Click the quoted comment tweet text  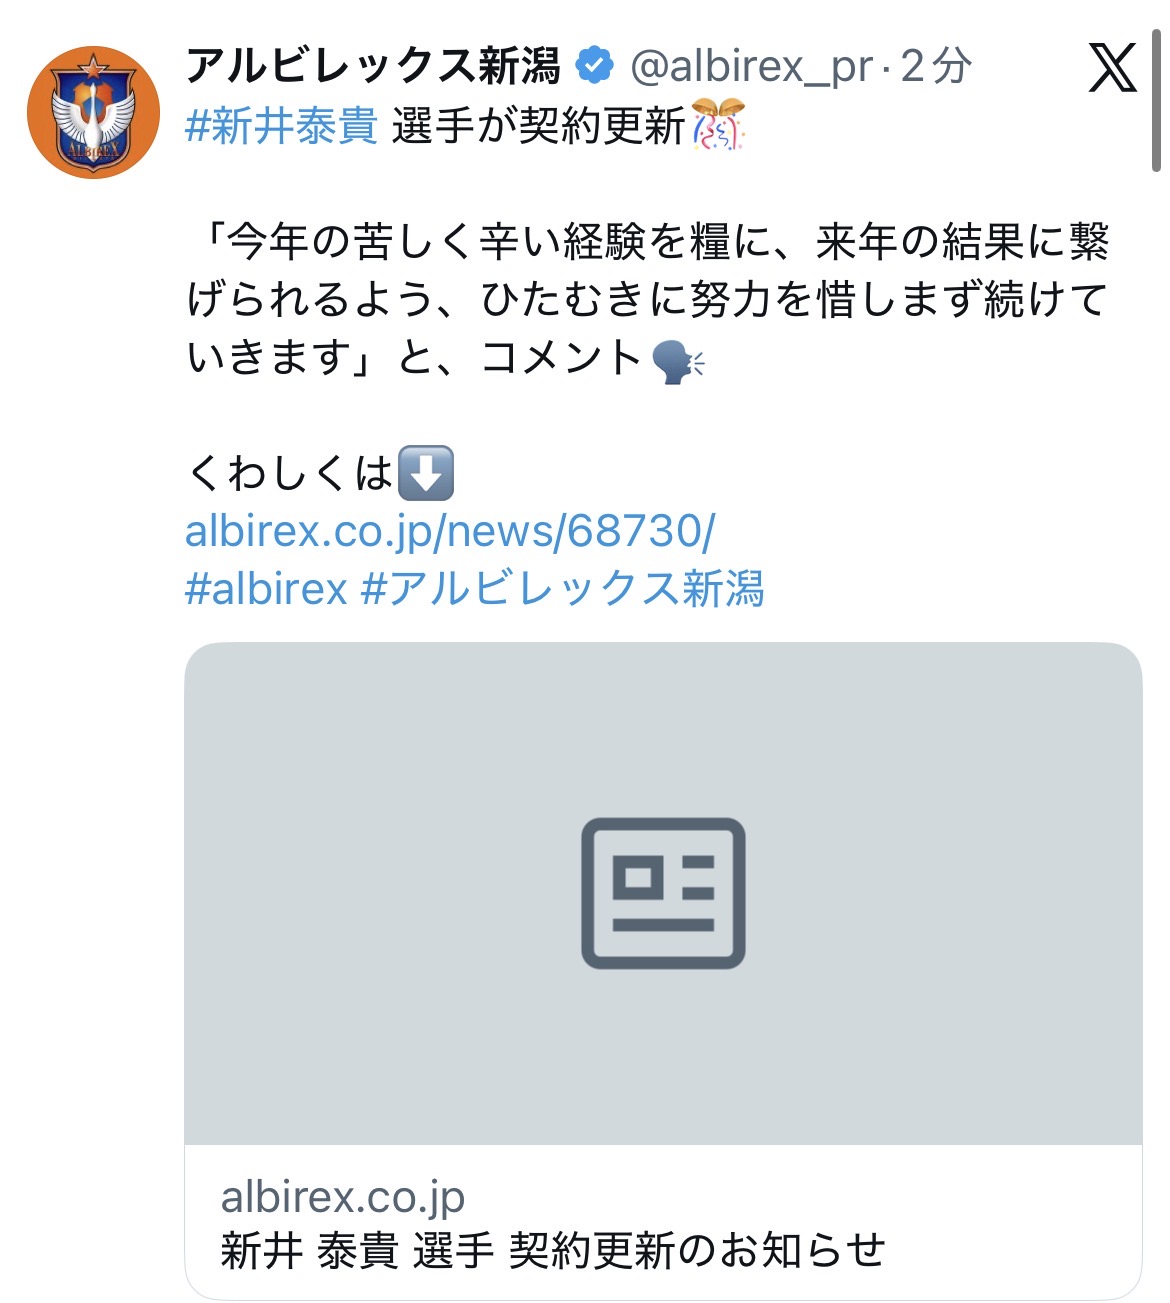coord(648,300)
